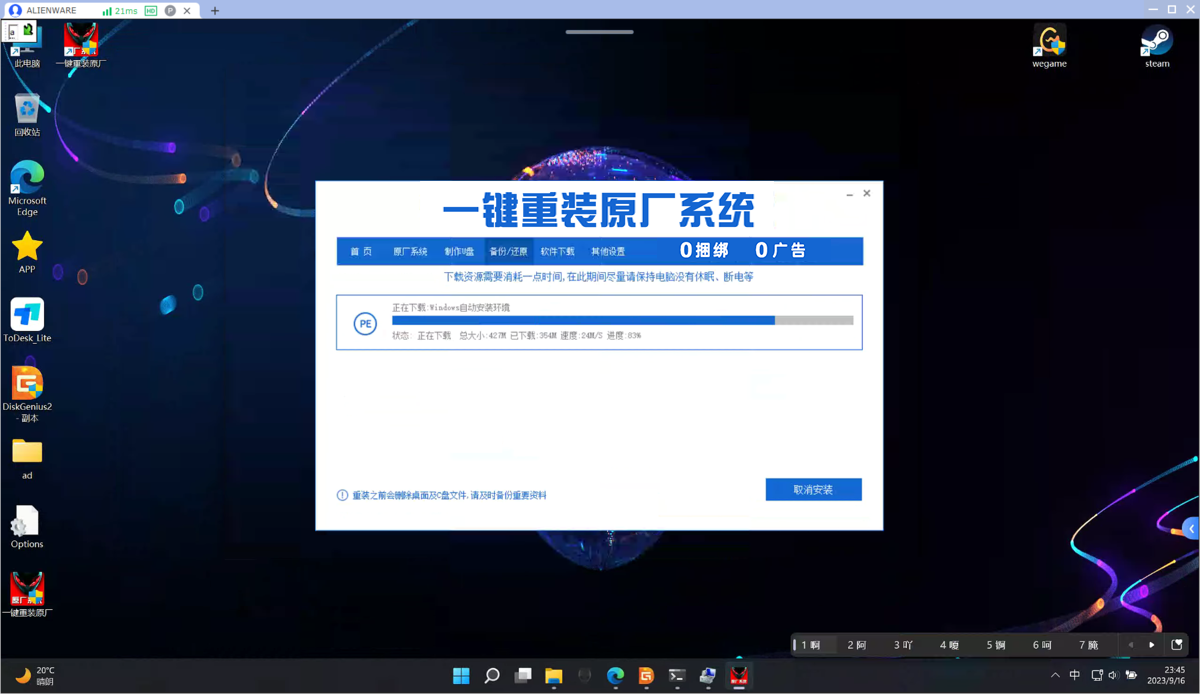Select IME candidate 5 锕
This screenshot has height=694, width=1200.
(996, 645)
